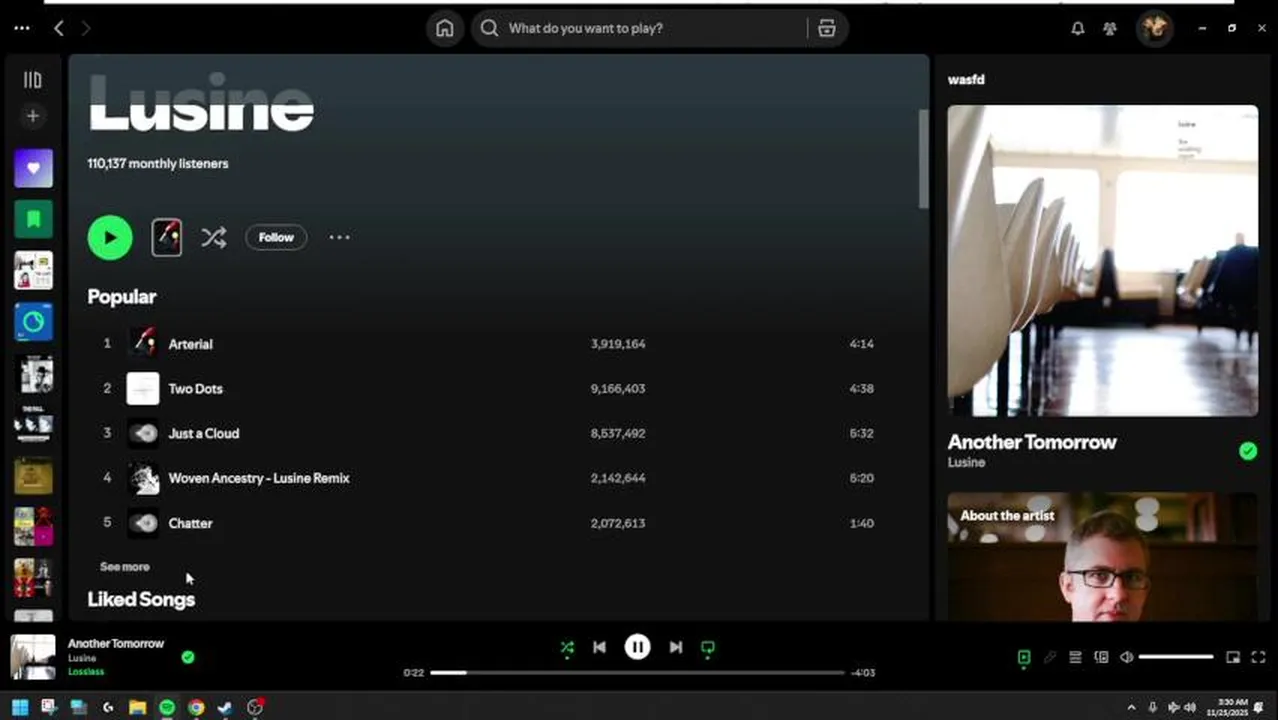Toggle repeat in the player controls
The image size is (1278, 720).
point(708,647)
